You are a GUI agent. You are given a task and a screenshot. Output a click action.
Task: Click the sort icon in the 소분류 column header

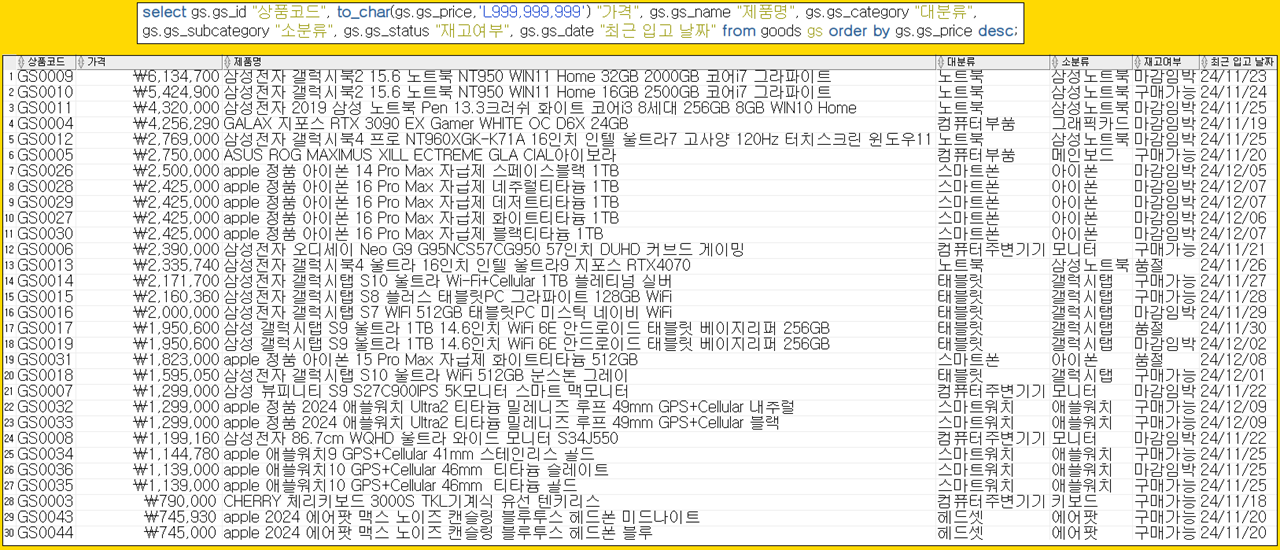click(1056, 62)
